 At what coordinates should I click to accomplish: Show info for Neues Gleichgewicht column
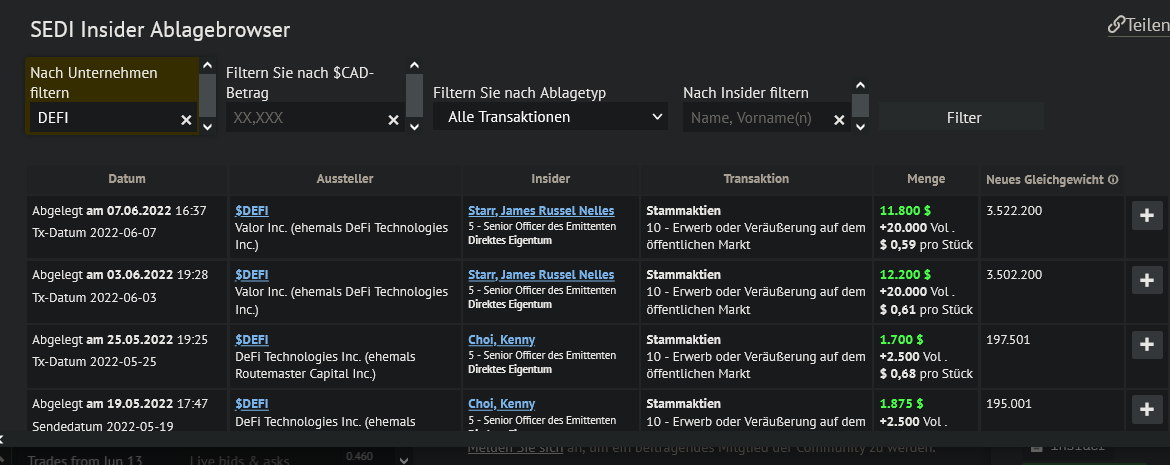tap(1113, 180)
